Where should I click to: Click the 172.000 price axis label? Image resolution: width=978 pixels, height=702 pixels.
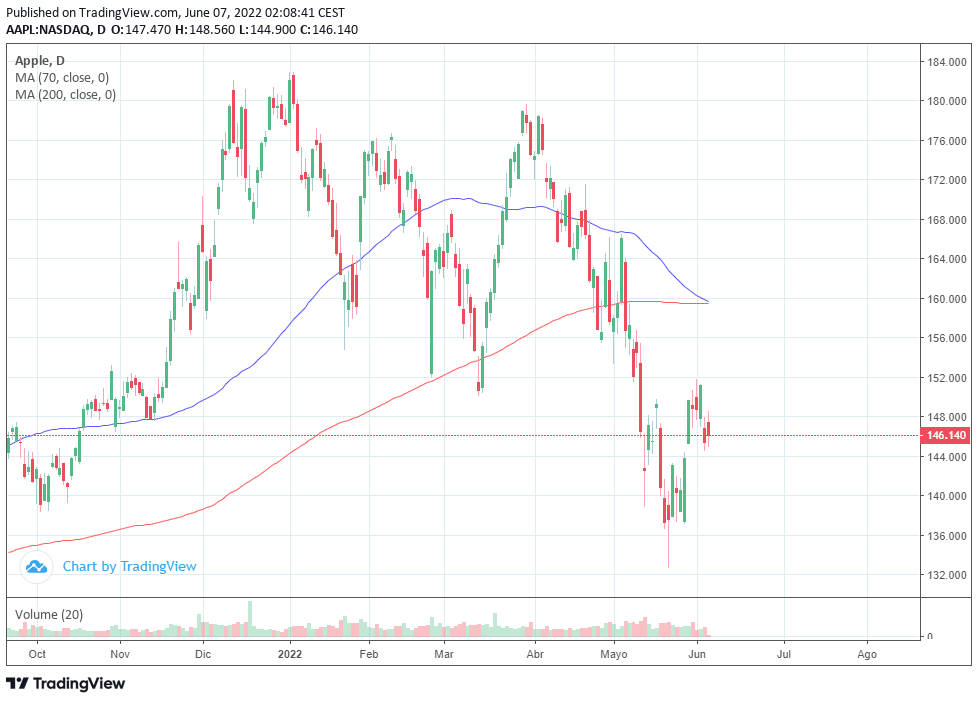pyautogui.click(x=947, y=180)
